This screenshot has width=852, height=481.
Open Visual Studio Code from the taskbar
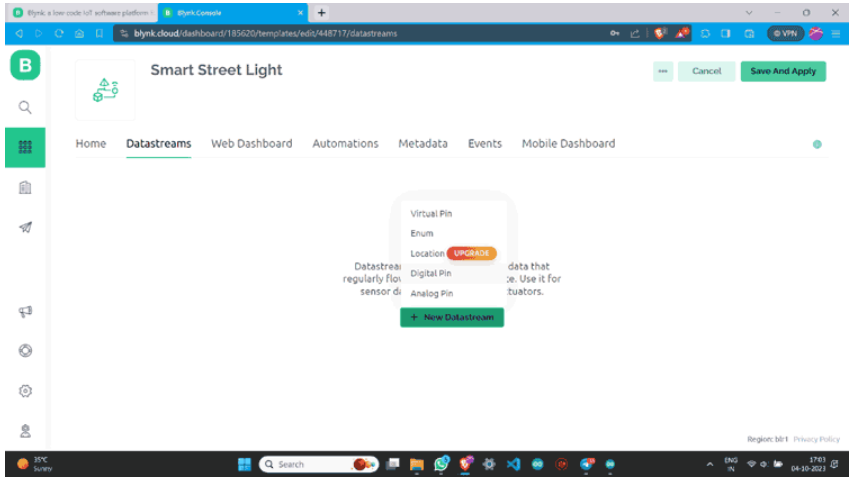pyautogui.click(x=513, y=465)
